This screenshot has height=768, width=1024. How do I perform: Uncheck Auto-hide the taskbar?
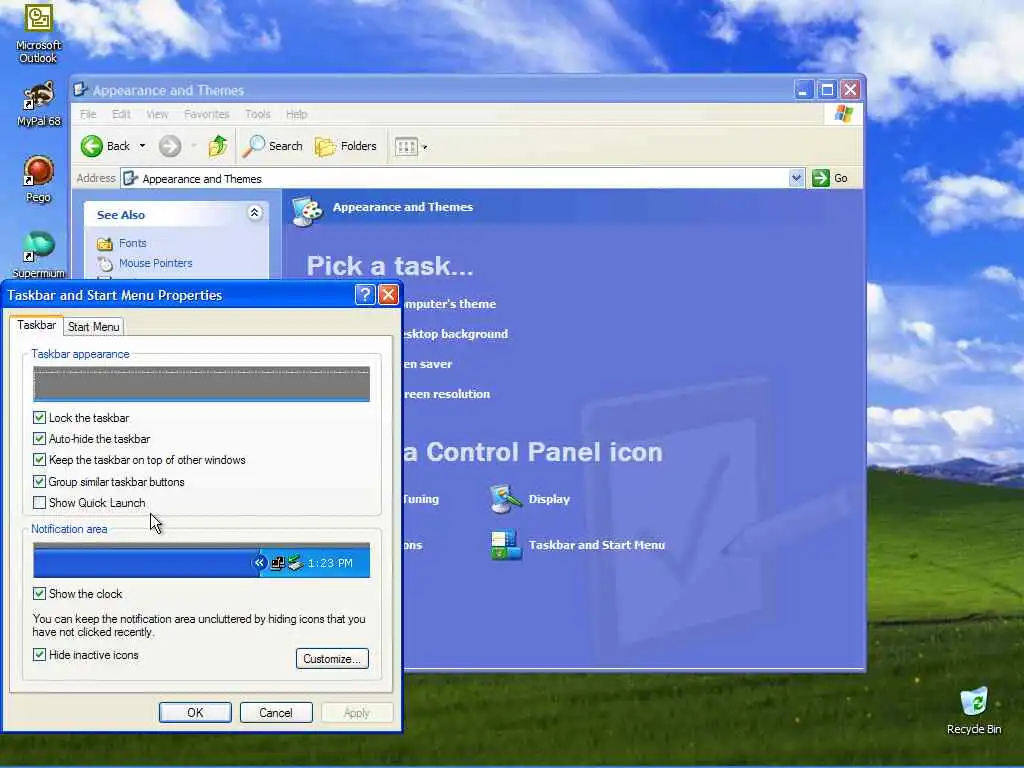[x=39, y=439]
